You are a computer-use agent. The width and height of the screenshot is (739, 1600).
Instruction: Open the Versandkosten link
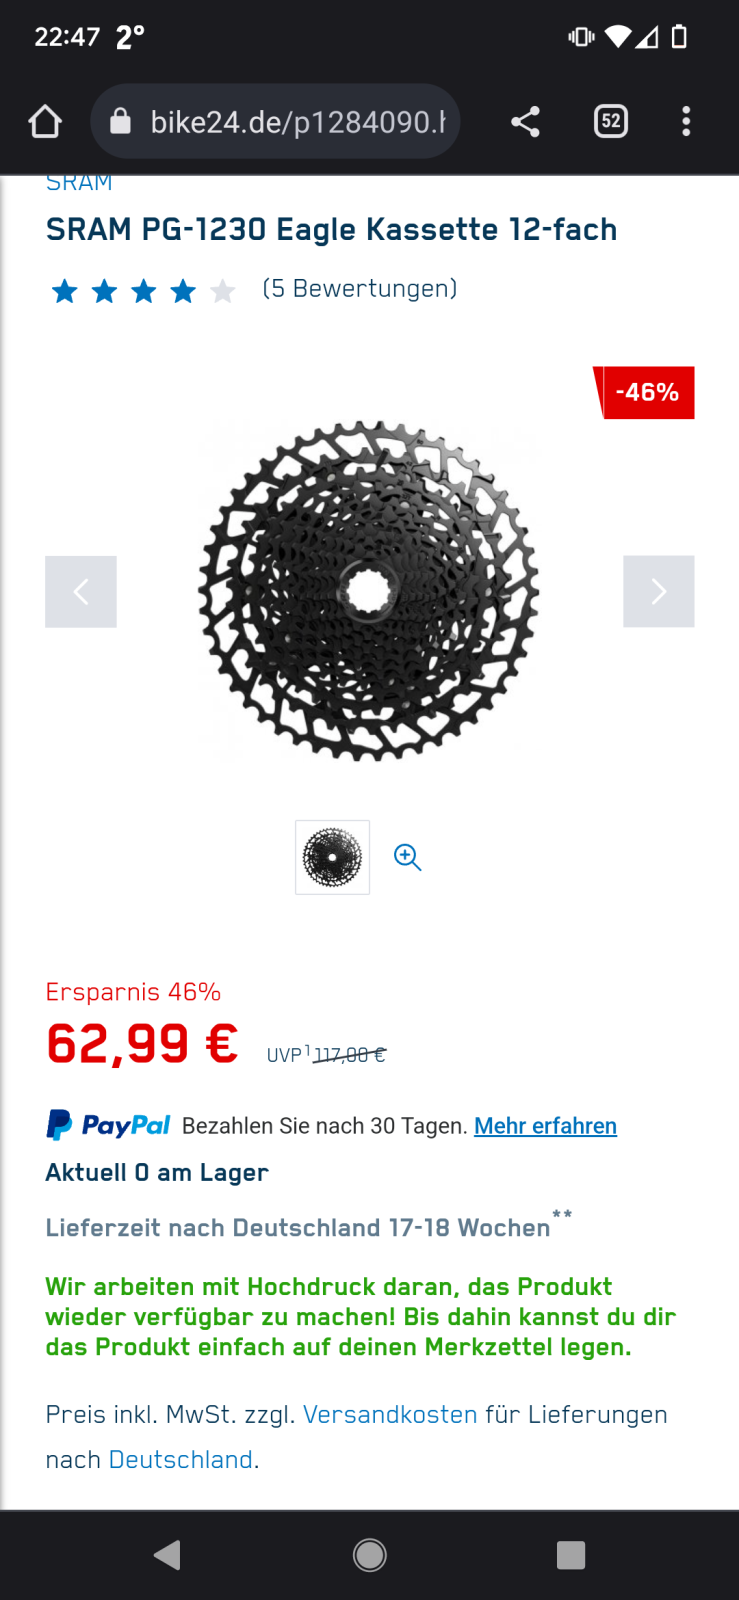pyautogui.click(x=390, y=1415)
